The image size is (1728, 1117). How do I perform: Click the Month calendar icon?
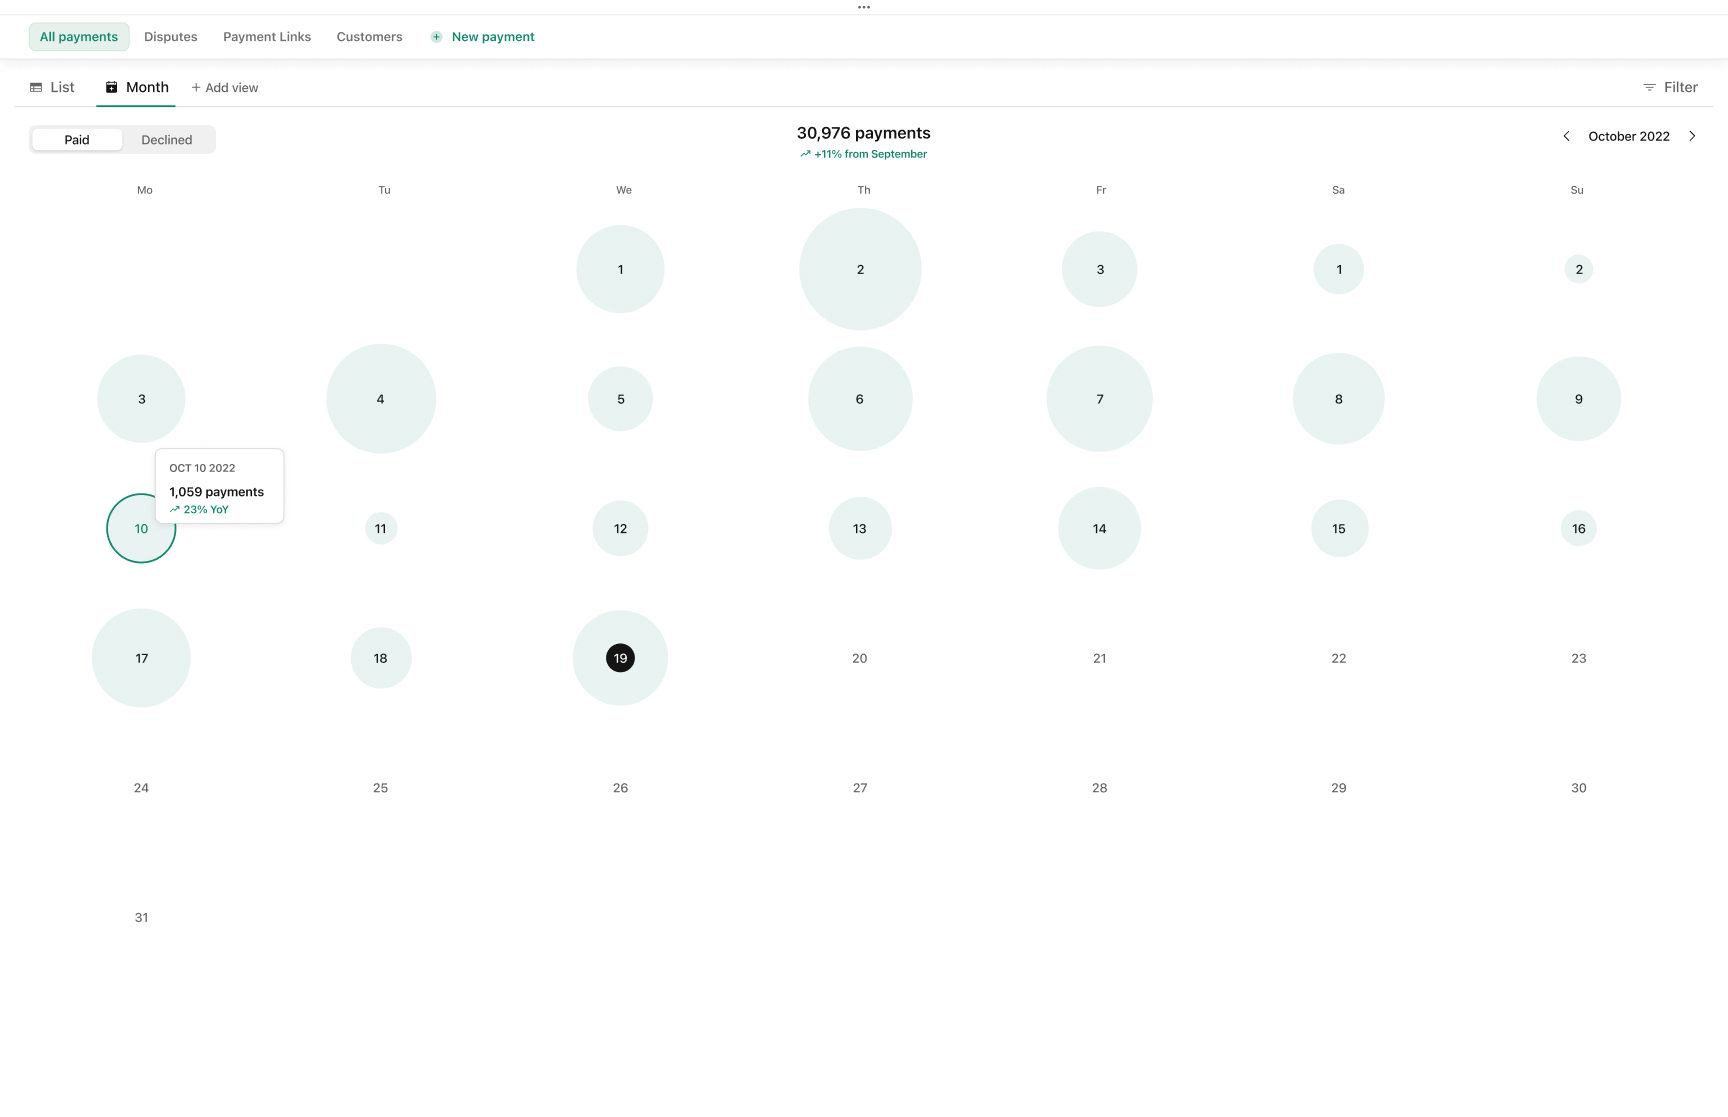pyautogui.click(x=112, y=88)
